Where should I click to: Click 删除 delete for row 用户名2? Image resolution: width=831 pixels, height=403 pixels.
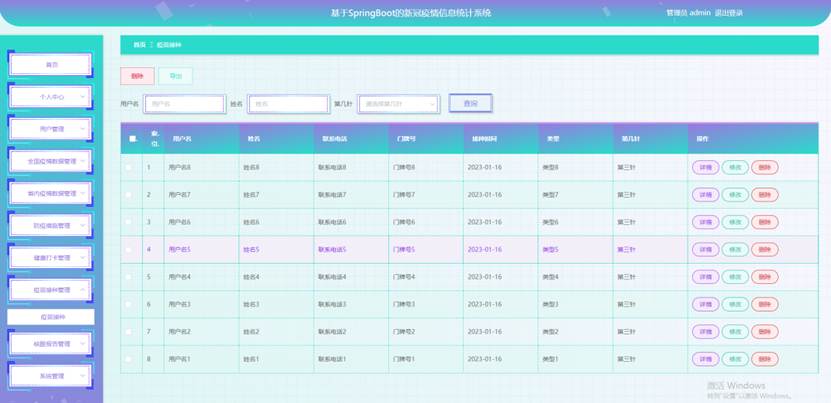pos(765,332)
